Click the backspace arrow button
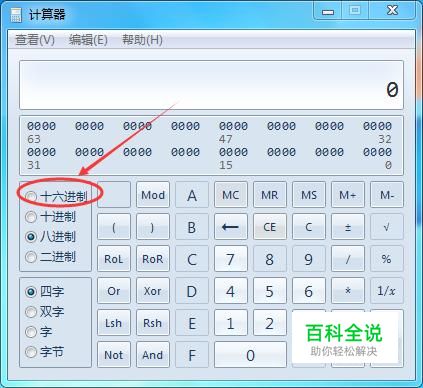Image resolution: width=423 pixels, height=388 pixels. [x=231, y=227]
